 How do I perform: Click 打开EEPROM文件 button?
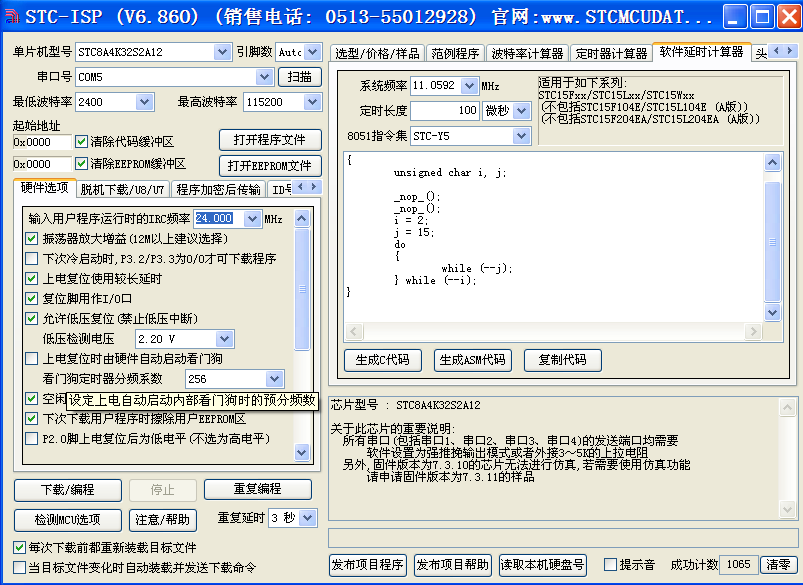pos(270,165)
